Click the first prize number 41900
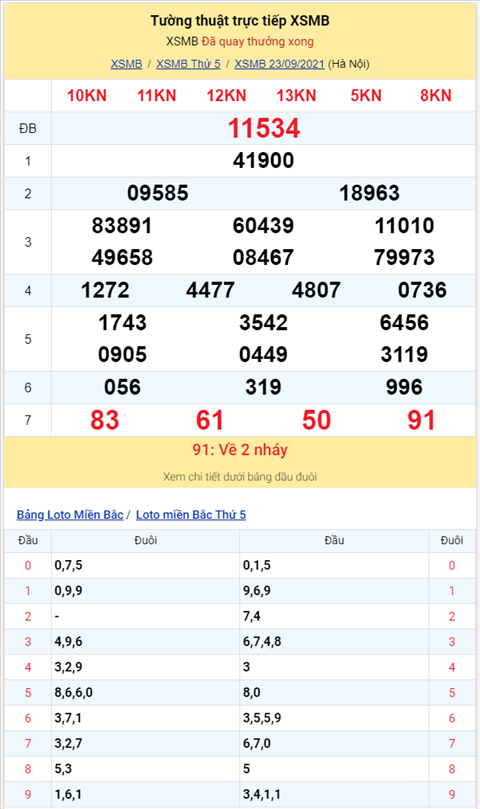480x809 pixels. point(263,160)
